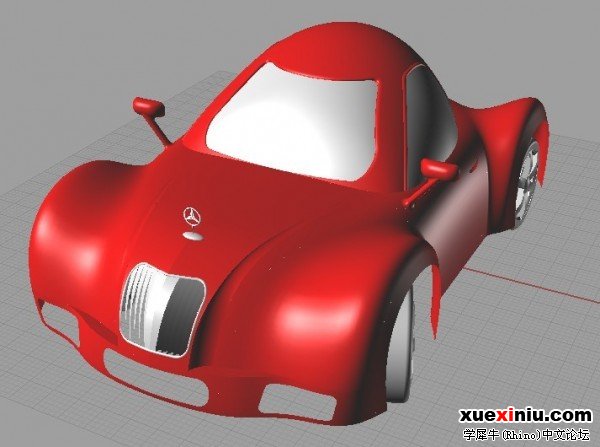Select the side mirror beside the door

pos(439,169)
